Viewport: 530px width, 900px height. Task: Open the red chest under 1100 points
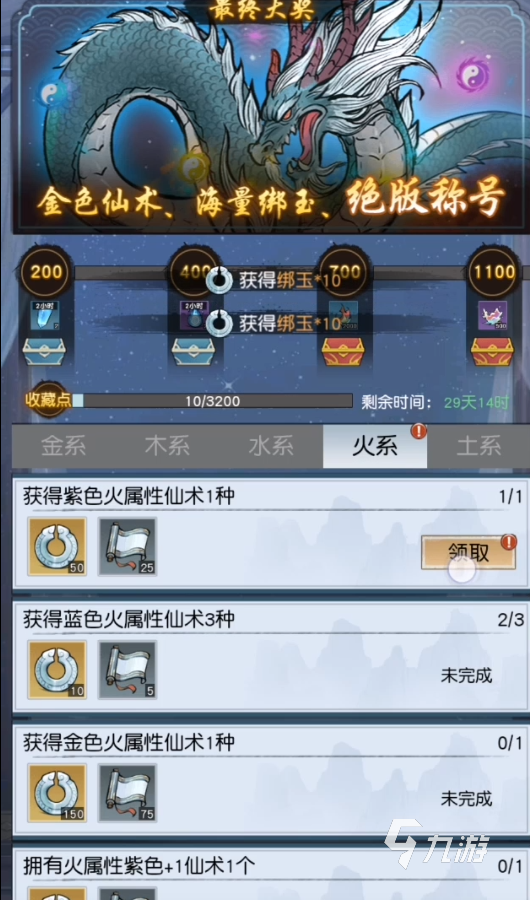click(x=493, y=351)
